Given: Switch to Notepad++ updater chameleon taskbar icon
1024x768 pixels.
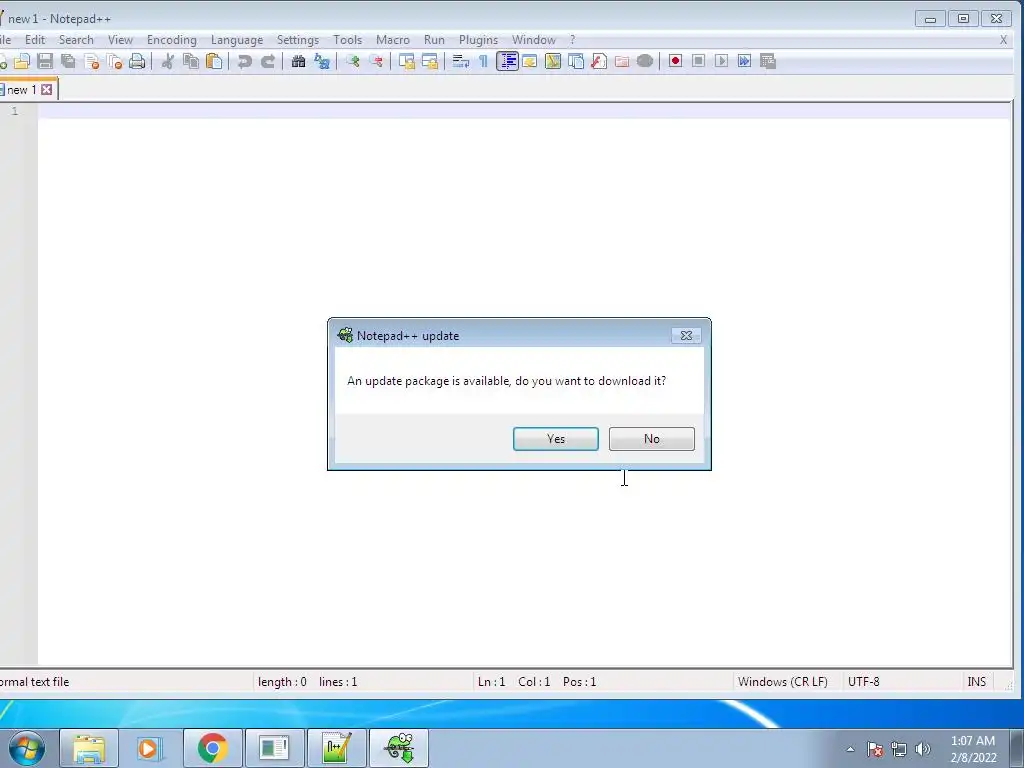Looking at the screenshot, I should [x=399, y=748].
